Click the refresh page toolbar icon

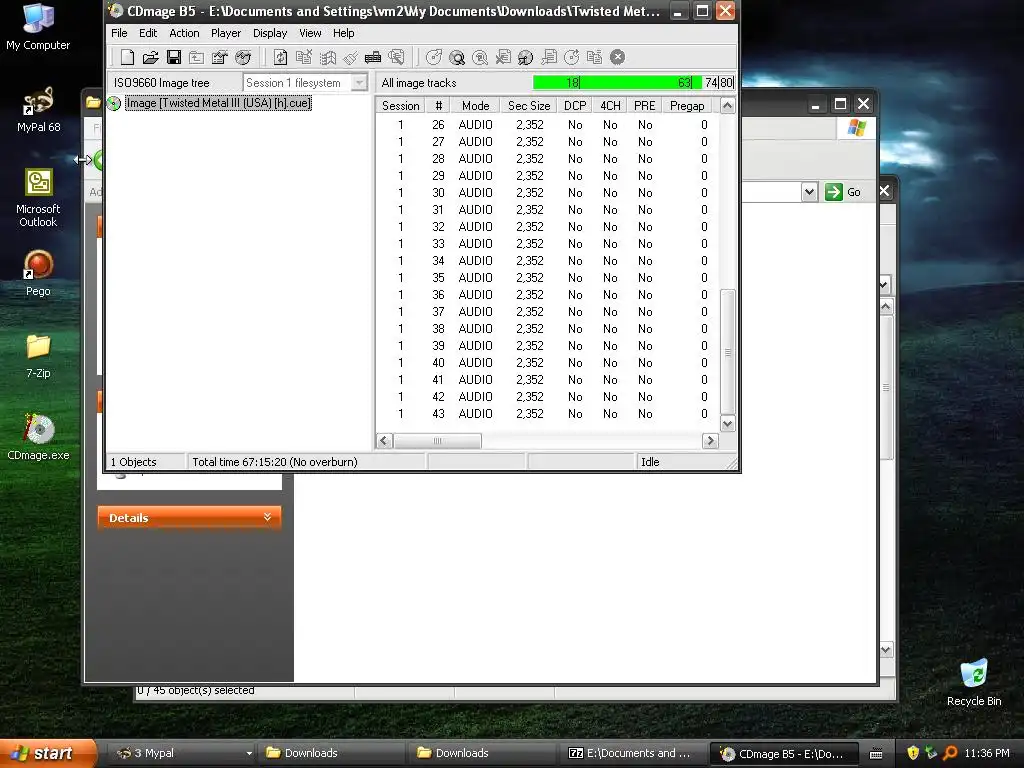(280, 57)
